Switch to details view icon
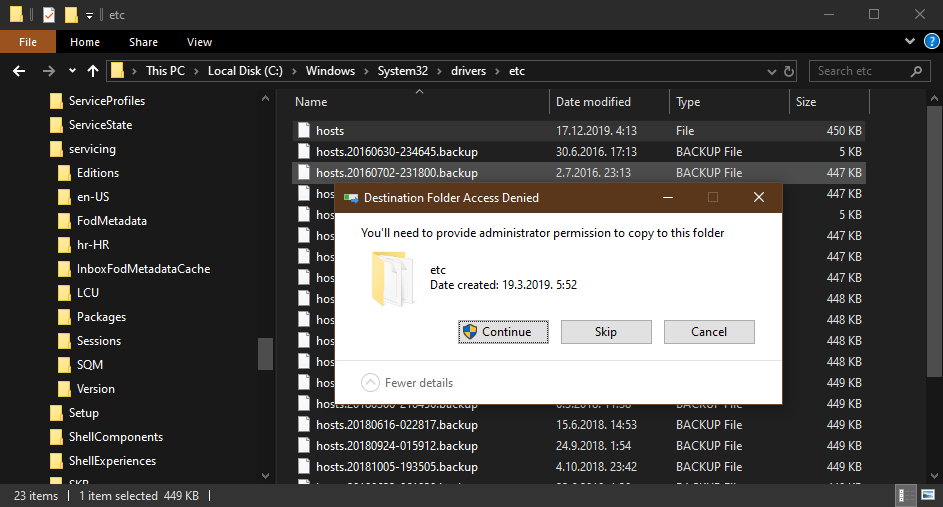This screenshot has height=507, width=943. [x=904, y=496]
